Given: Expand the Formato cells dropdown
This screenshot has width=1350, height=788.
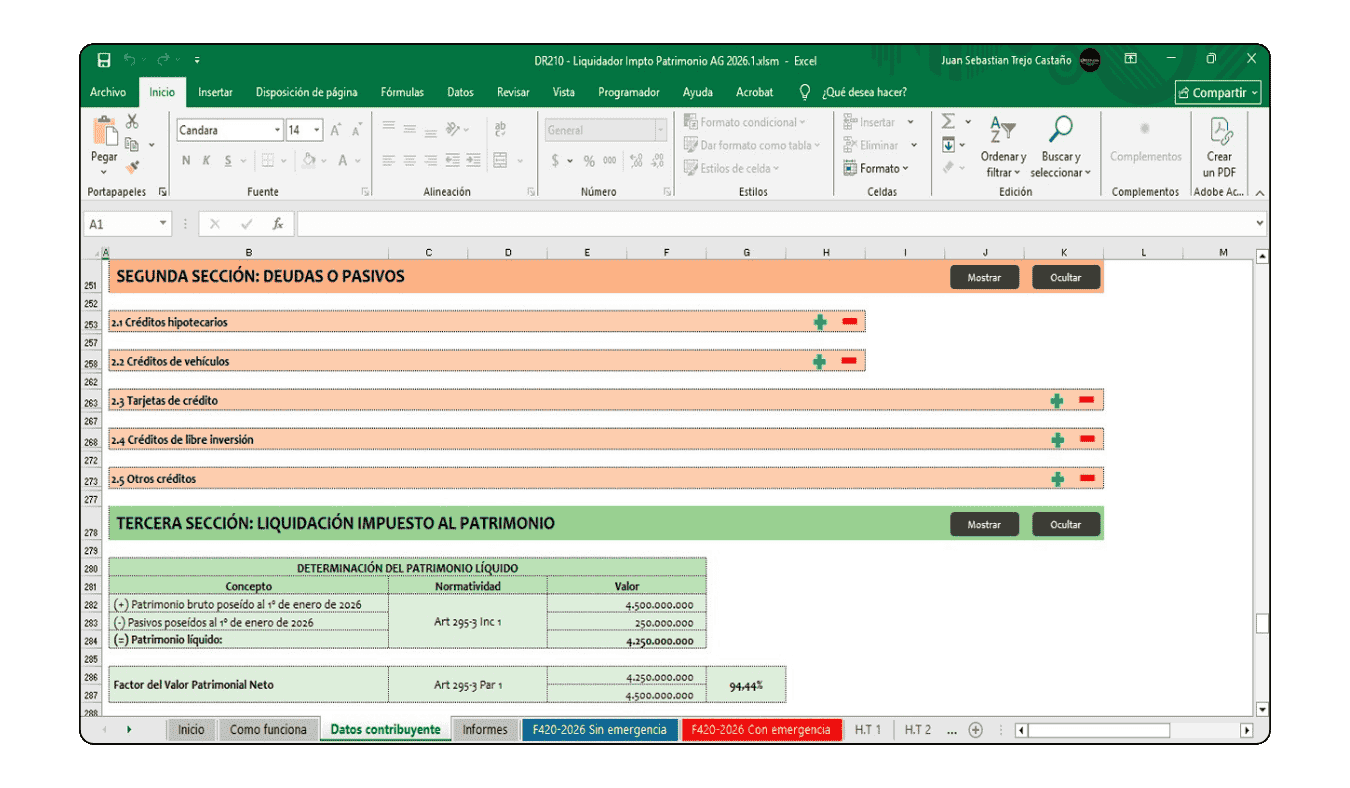Looking at the screenshot, I should click(884, 169).
